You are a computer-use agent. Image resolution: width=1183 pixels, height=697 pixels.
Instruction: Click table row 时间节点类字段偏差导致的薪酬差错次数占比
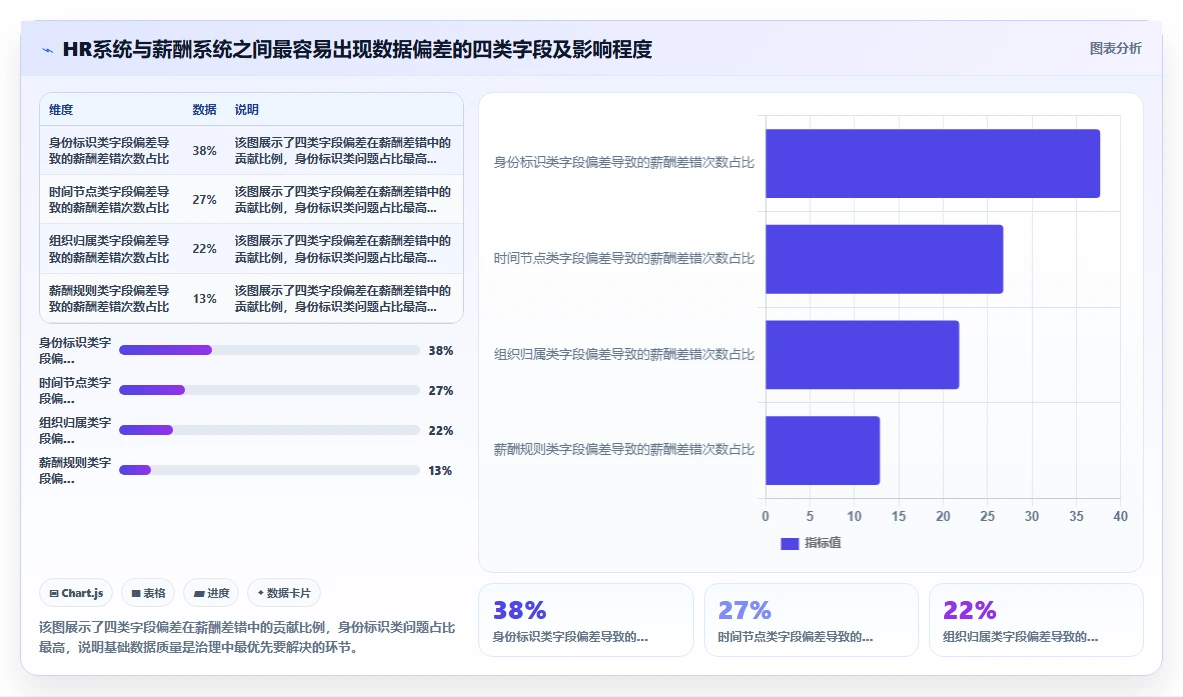[251, 199]
